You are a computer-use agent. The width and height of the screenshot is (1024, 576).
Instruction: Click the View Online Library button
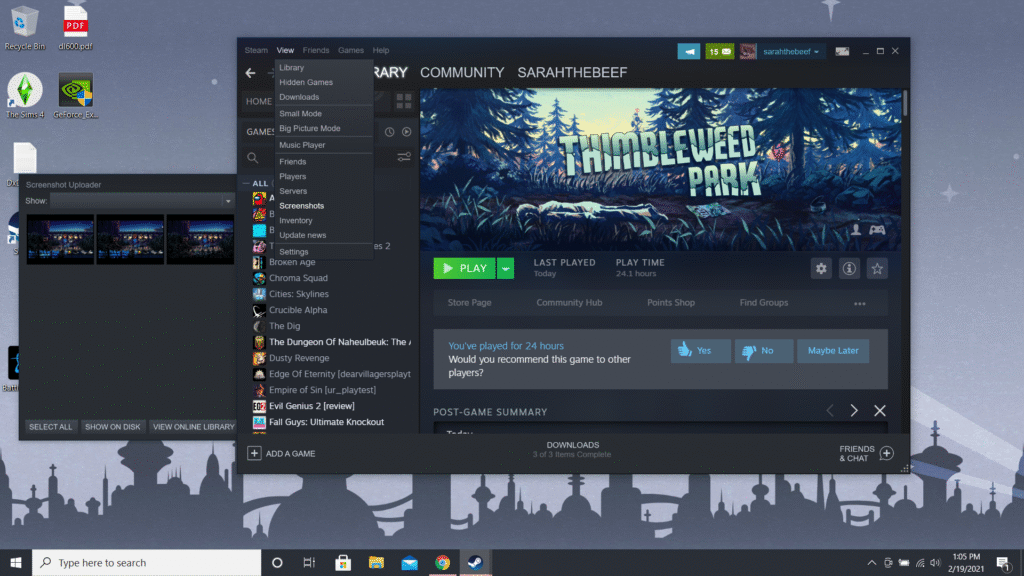tap(193, 427)
